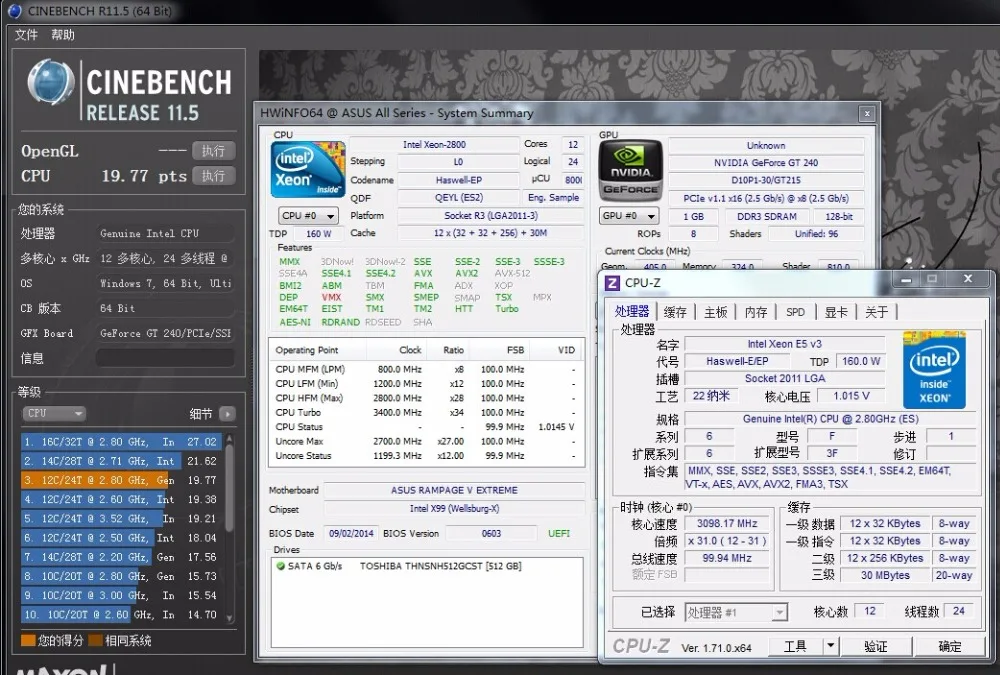
Task: Select ranking row 12C/24T @ 2.50 GHz
Action: pyautogui.click(x=121, y=537)
